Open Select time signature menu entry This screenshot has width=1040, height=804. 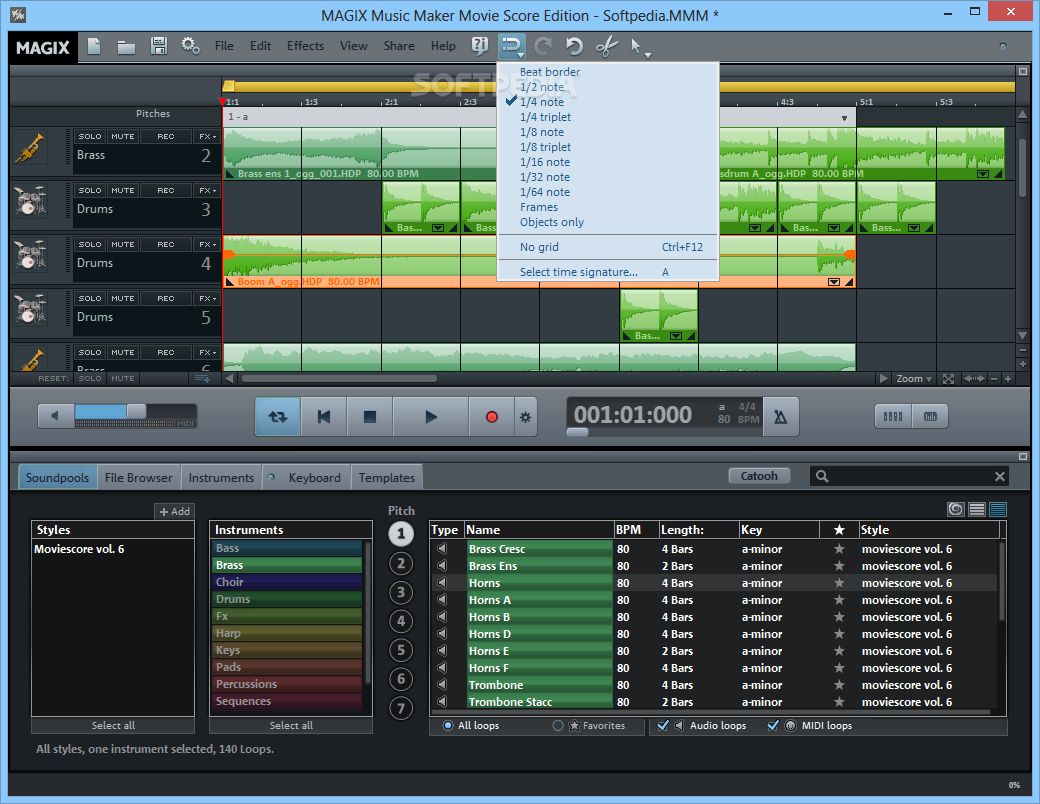[x=608, y=272]
